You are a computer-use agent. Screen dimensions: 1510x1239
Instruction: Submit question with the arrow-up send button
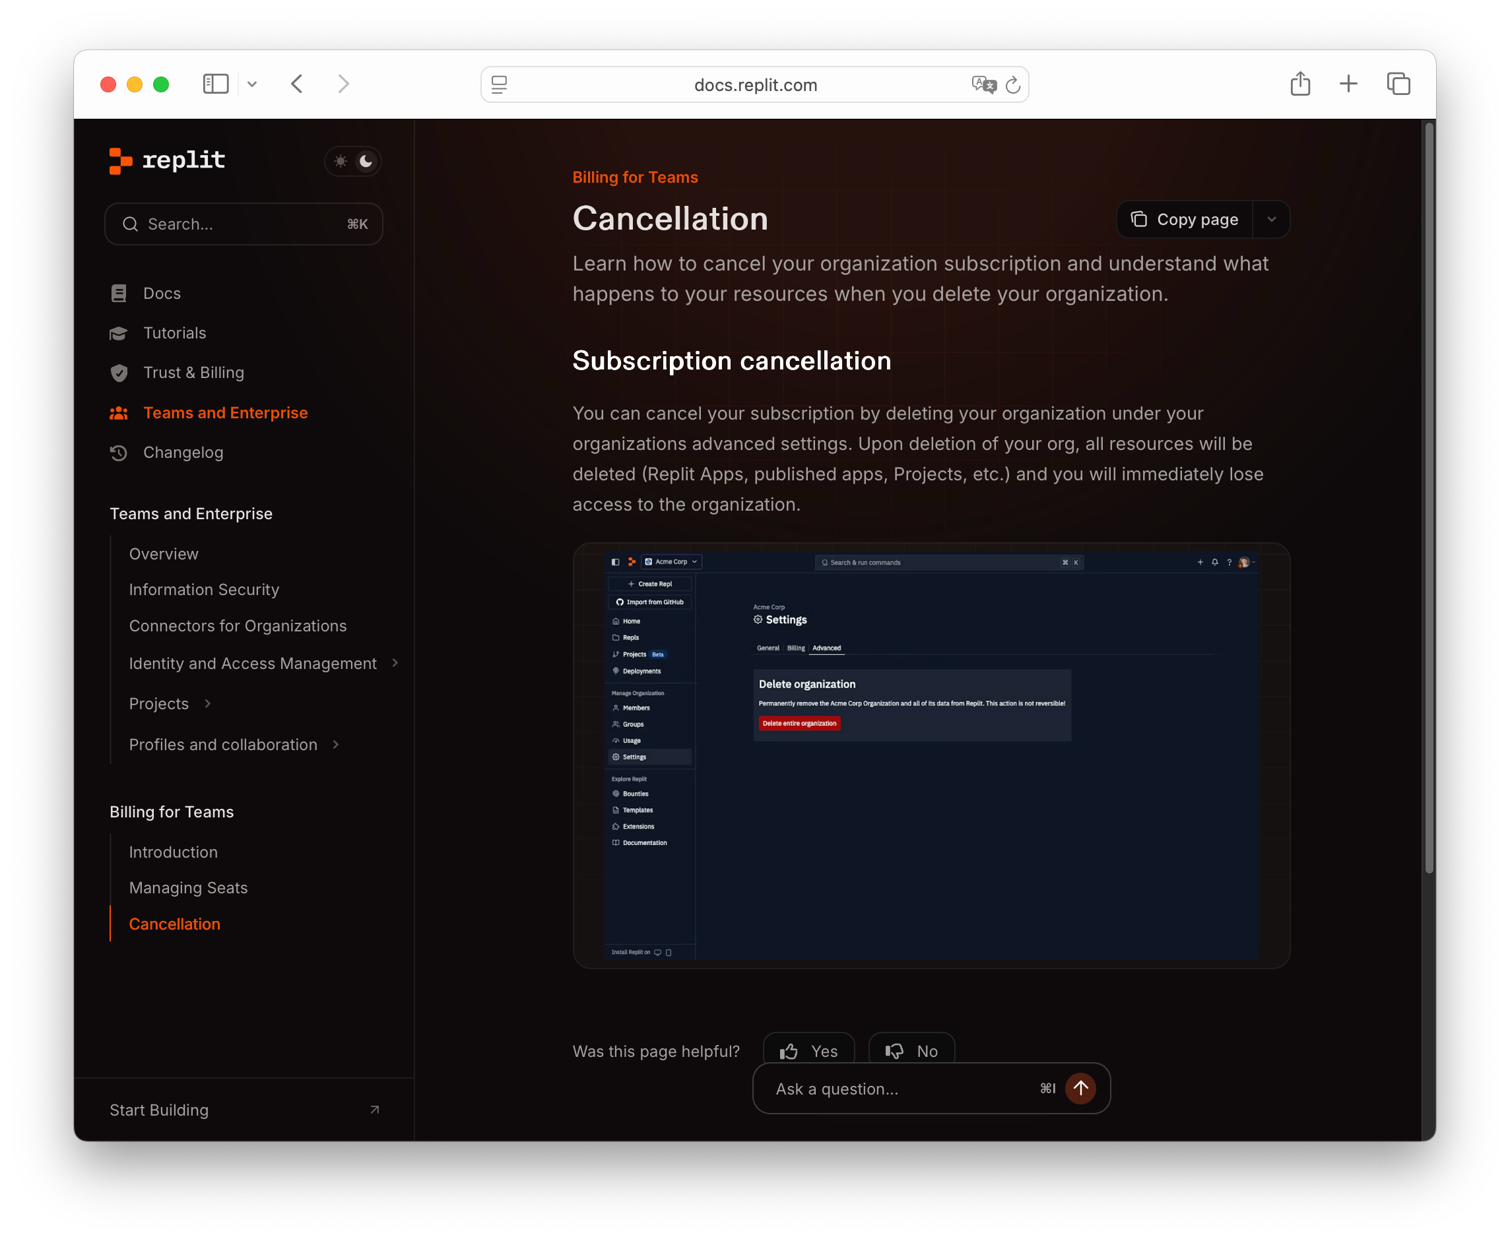pos(1080,1088)
